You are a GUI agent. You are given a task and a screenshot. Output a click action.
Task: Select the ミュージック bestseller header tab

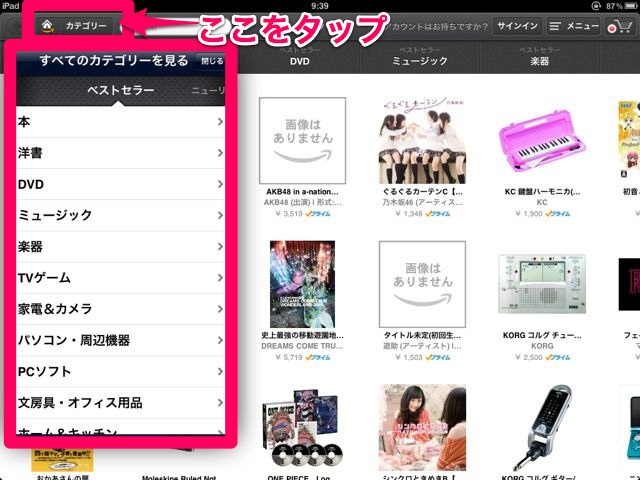420,57
